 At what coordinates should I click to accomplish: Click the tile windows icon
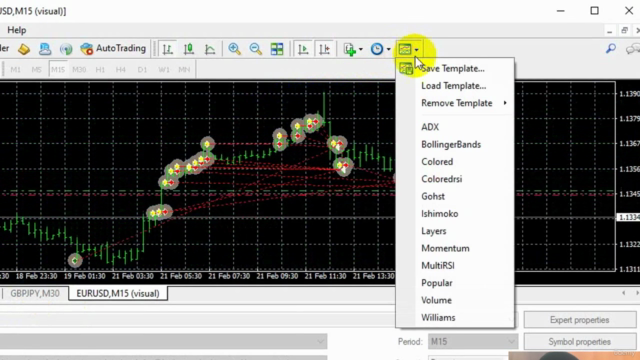click(277, 49)
